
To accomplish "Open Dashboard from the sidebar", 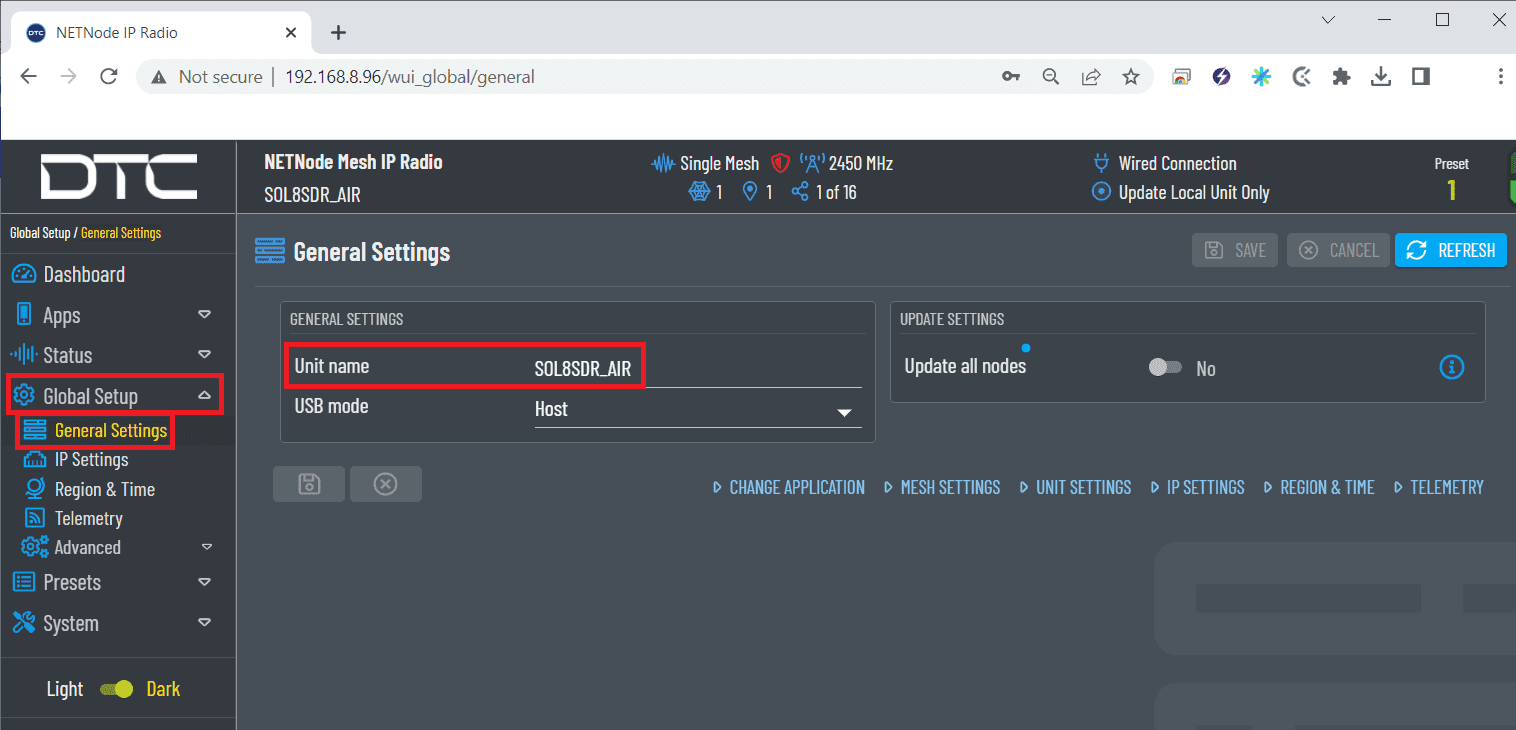I will pyautogui.click(x=84, y=274).
